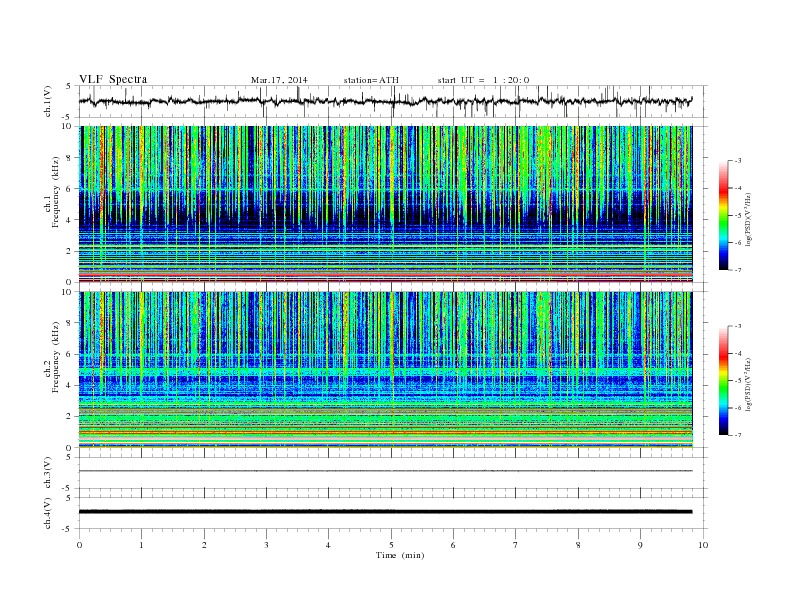Click the time axis tick label "9"
This screenshot has width=792, height=612.
click(x=640, y=545)
